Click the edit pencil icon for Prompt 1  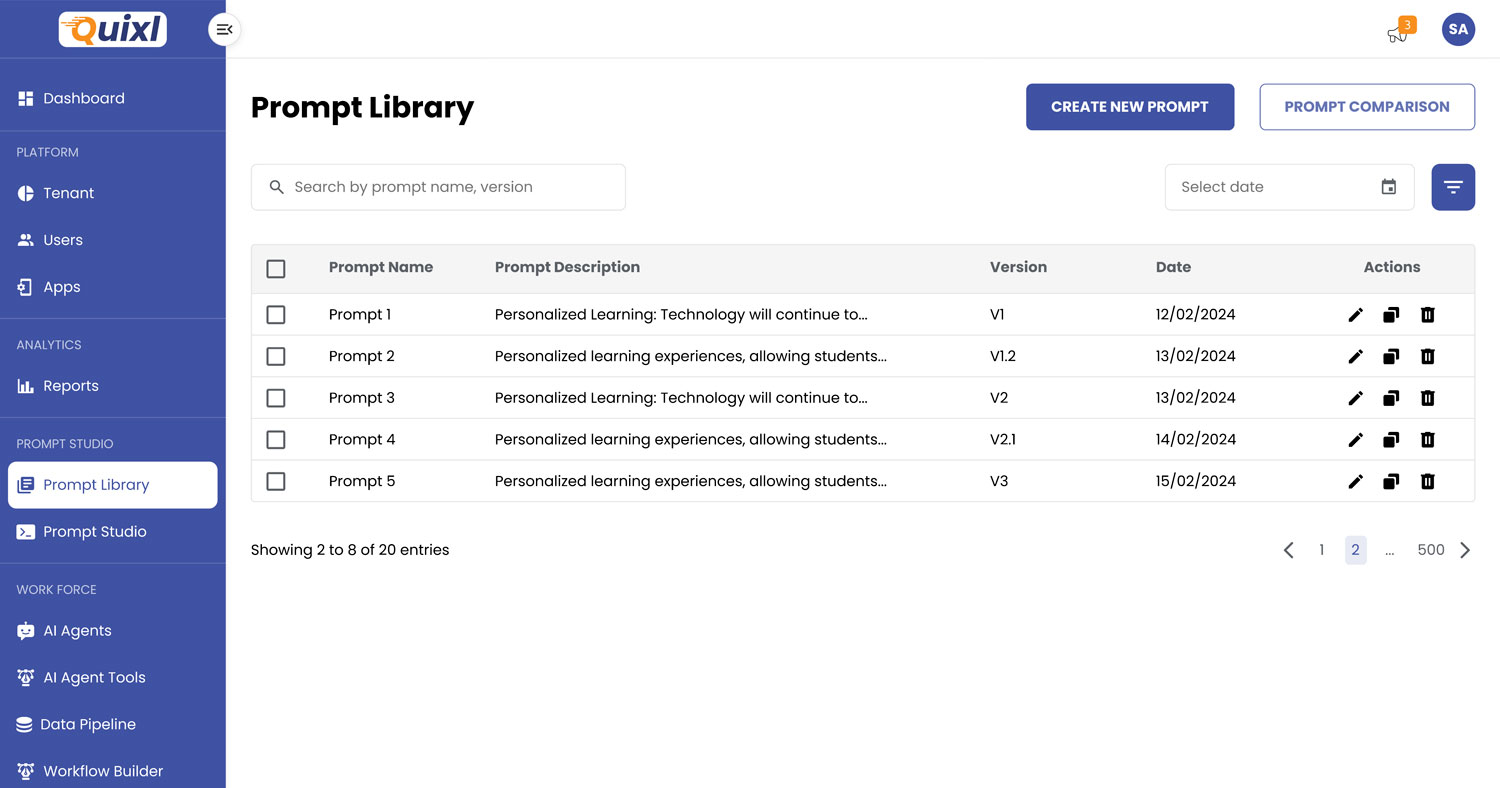pos(1355,315)
